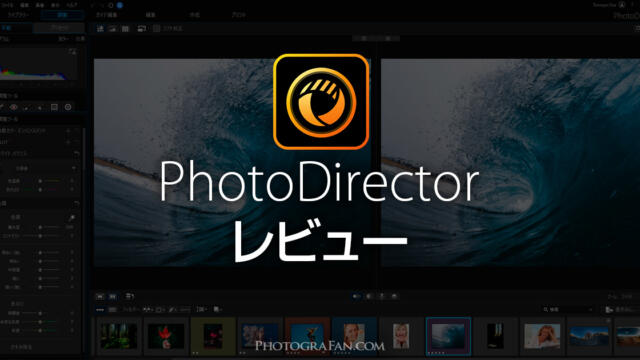
Task: Open the first menu in the menu bar
Action: 7,5
